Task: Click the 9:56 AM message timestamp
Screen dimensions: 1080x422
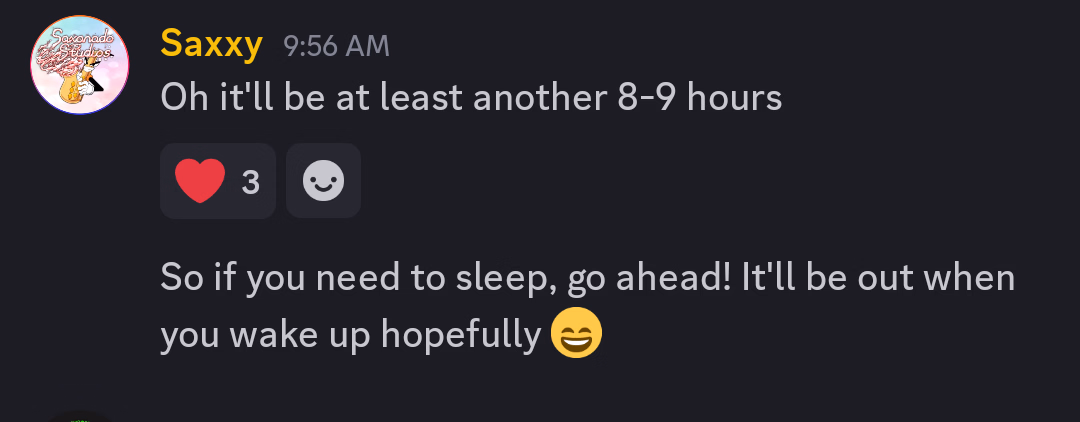Action: tap(336, 47)
